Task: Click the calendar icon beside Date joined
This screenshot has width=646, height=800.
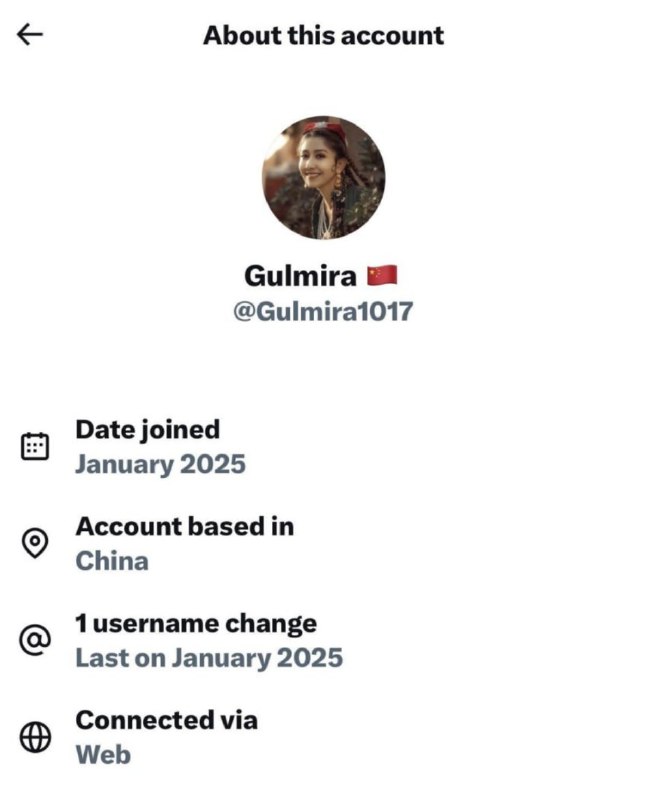Action: click(x=35, y=446)
